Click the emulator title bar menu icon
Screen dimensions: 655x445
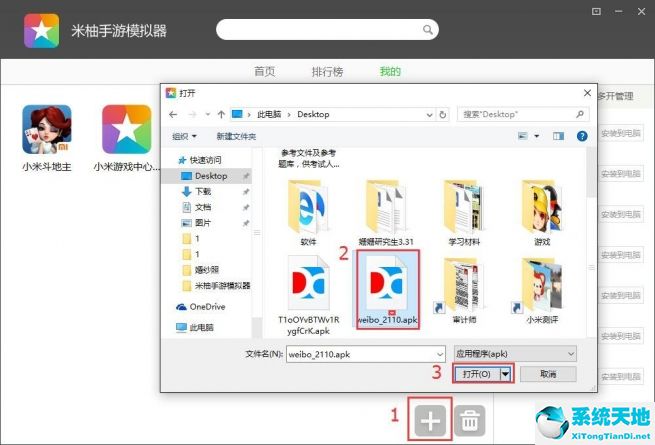596,11
